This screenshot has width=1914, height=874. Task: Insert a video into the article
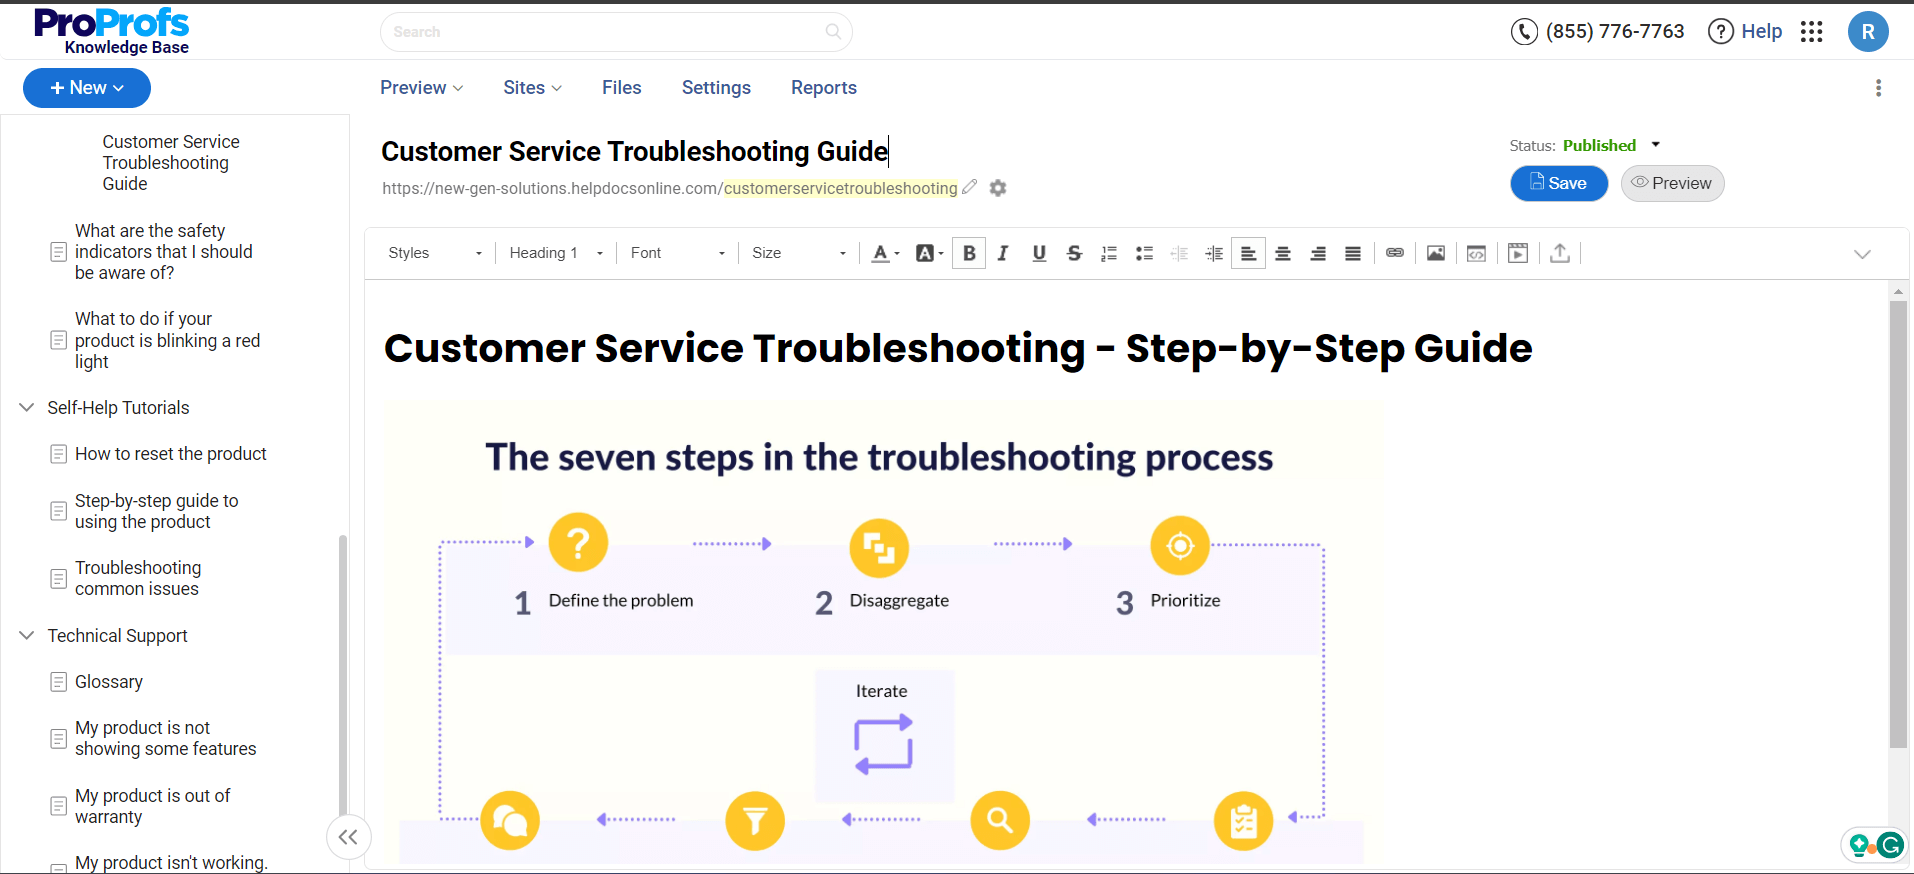point(1518,253)
